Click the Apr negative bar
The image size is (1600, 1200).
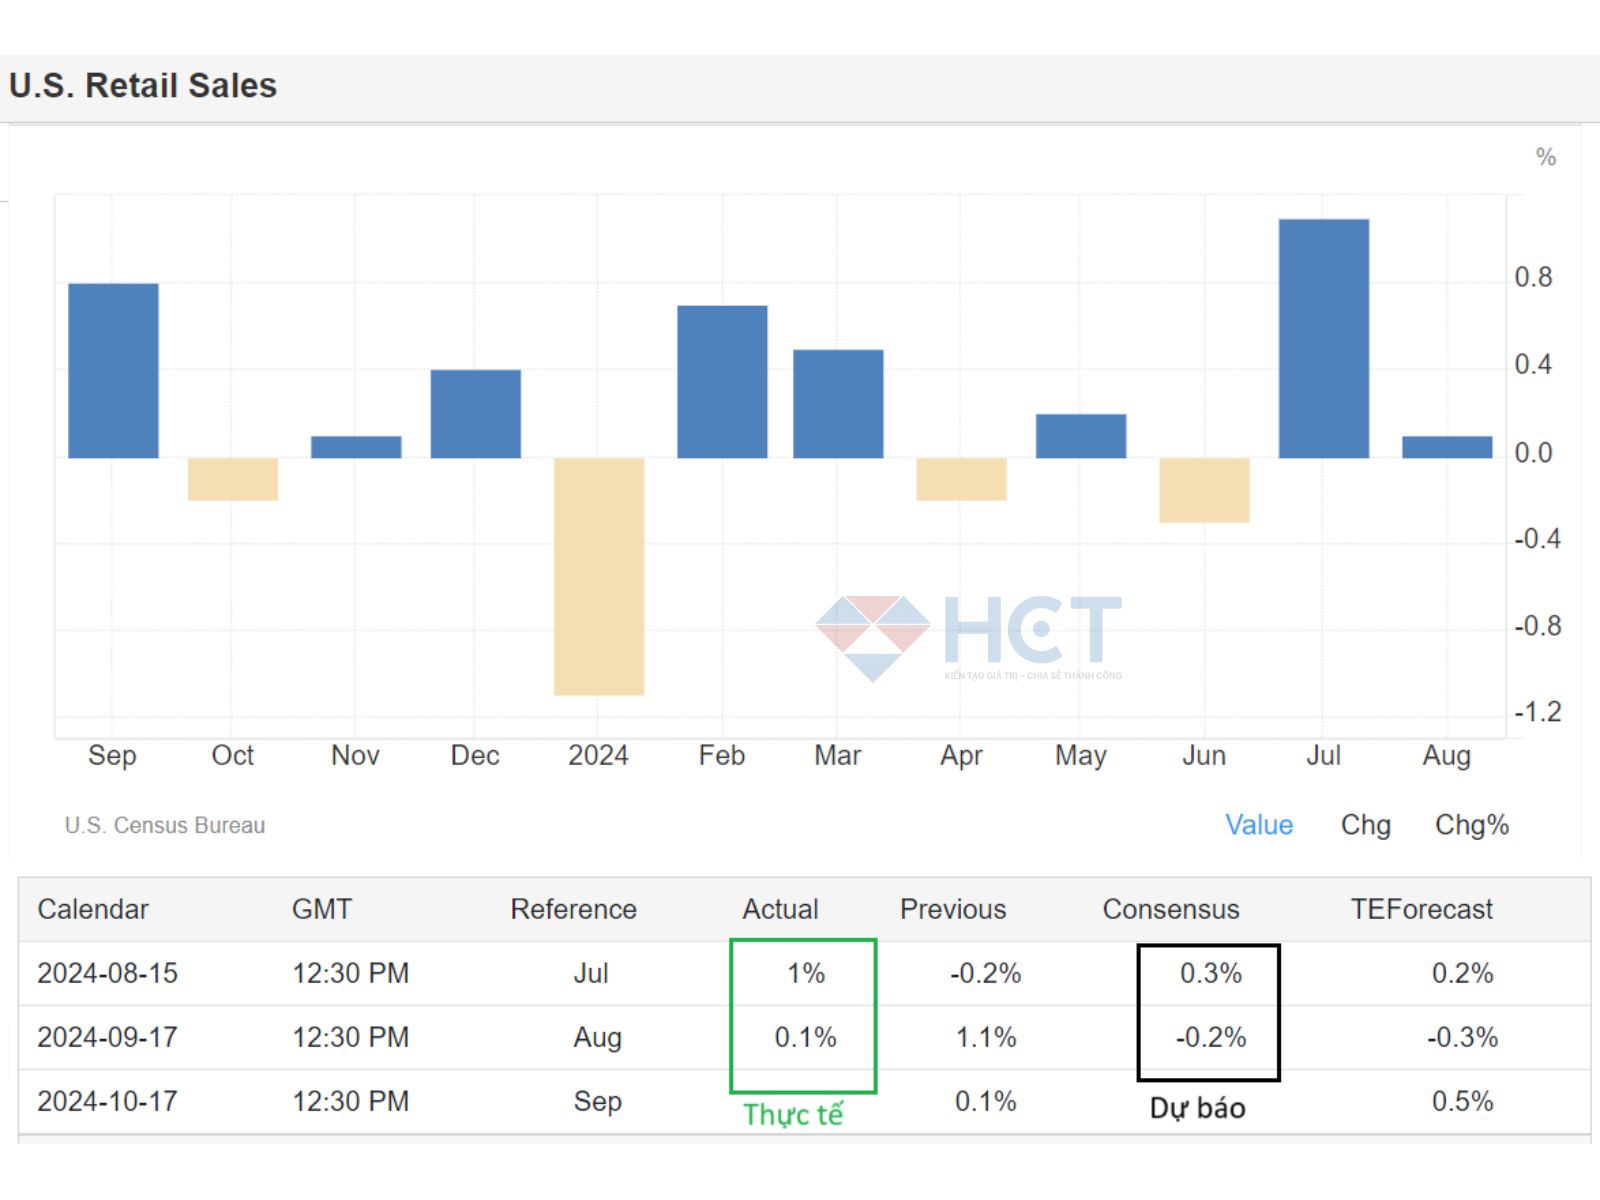click(961, 479)
